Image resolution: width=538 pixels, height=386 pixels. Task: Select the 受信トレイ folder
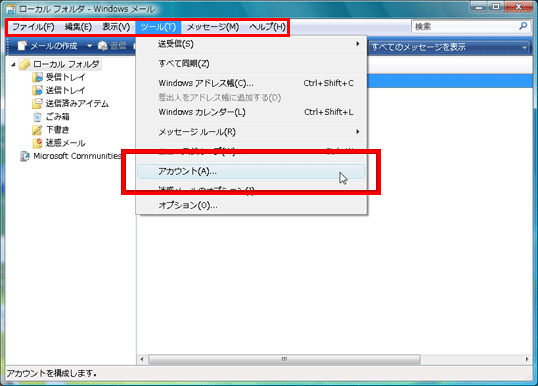coord(65,77)
